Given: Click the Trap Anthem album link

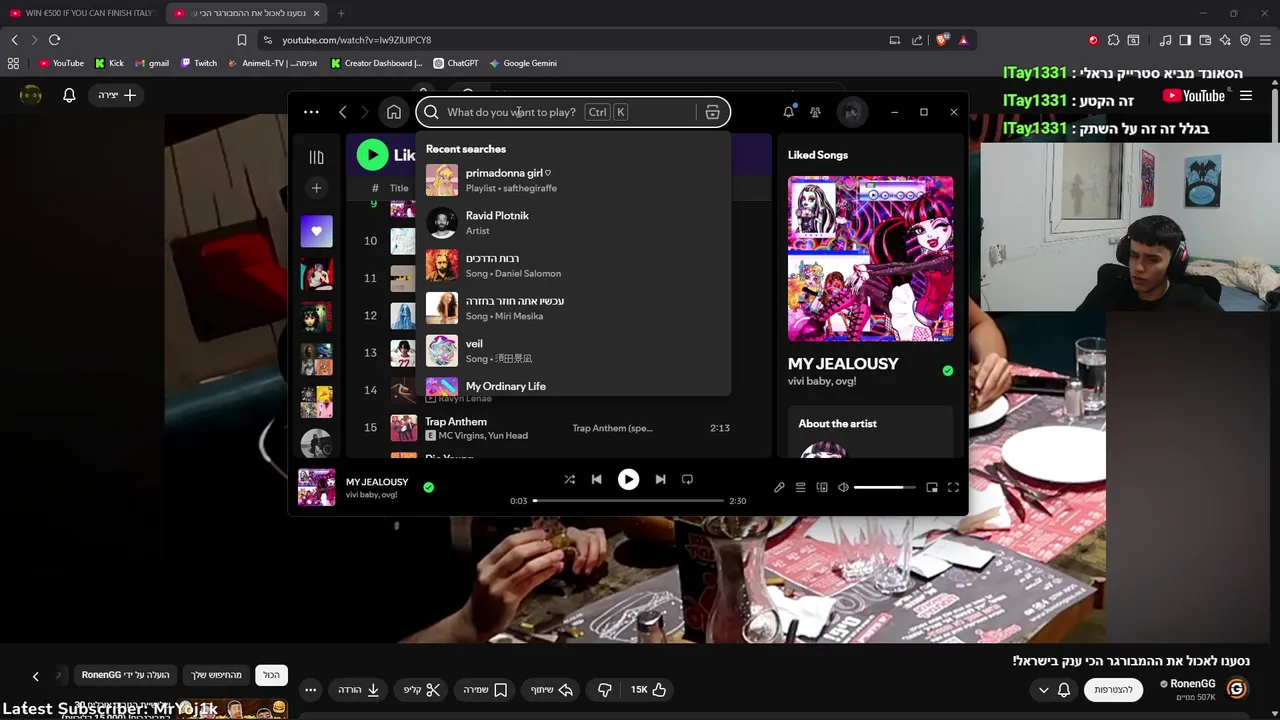Looking at the screenshot, I should tap(612, 428).
